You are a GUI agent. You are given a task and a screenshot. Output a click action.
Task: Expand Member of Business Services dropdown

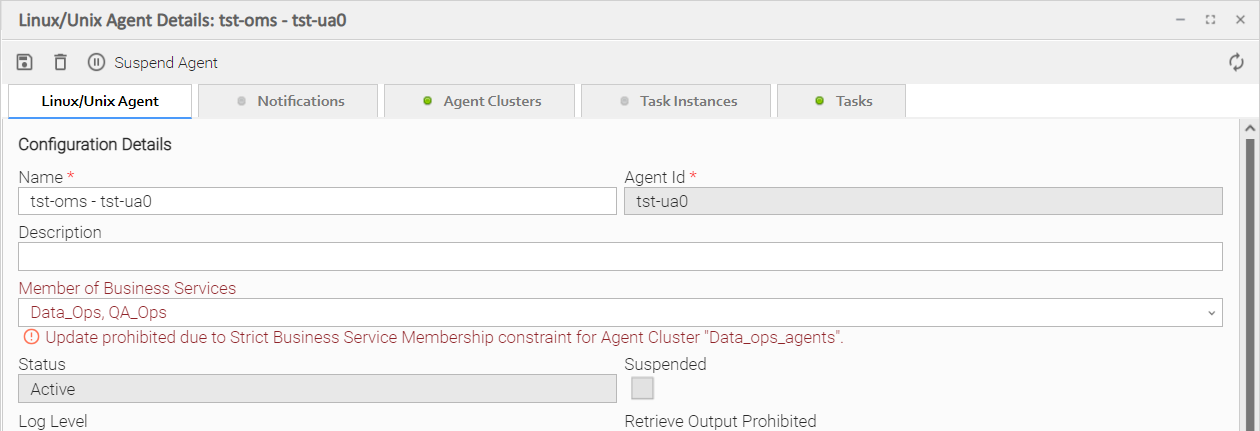tap(1213, 313)
